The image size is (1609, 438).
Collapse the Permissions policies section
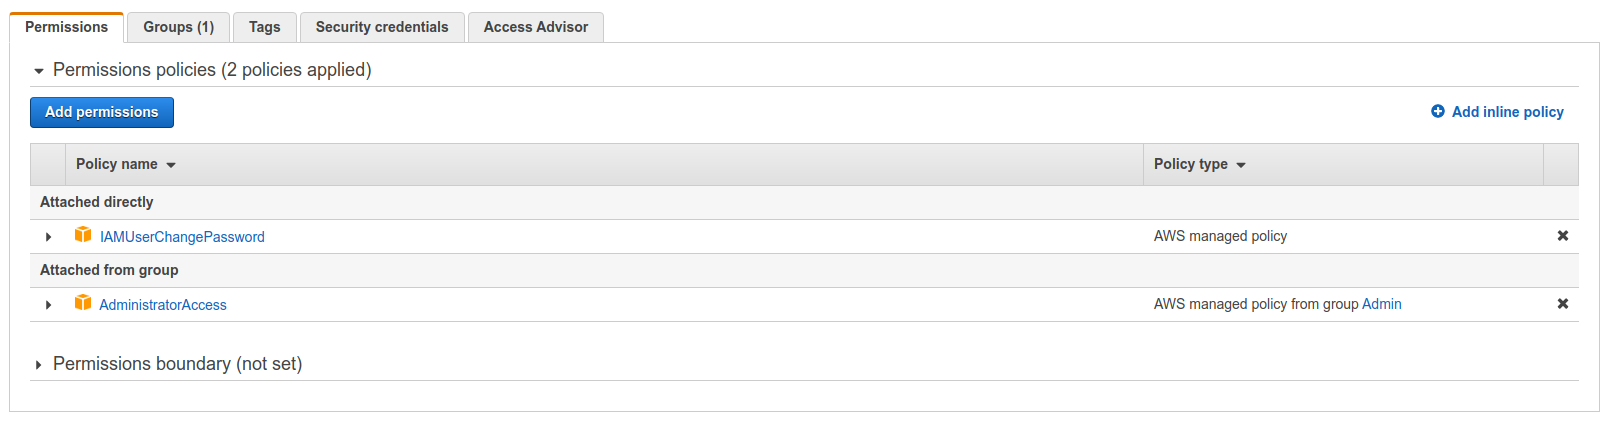point(39,71)
